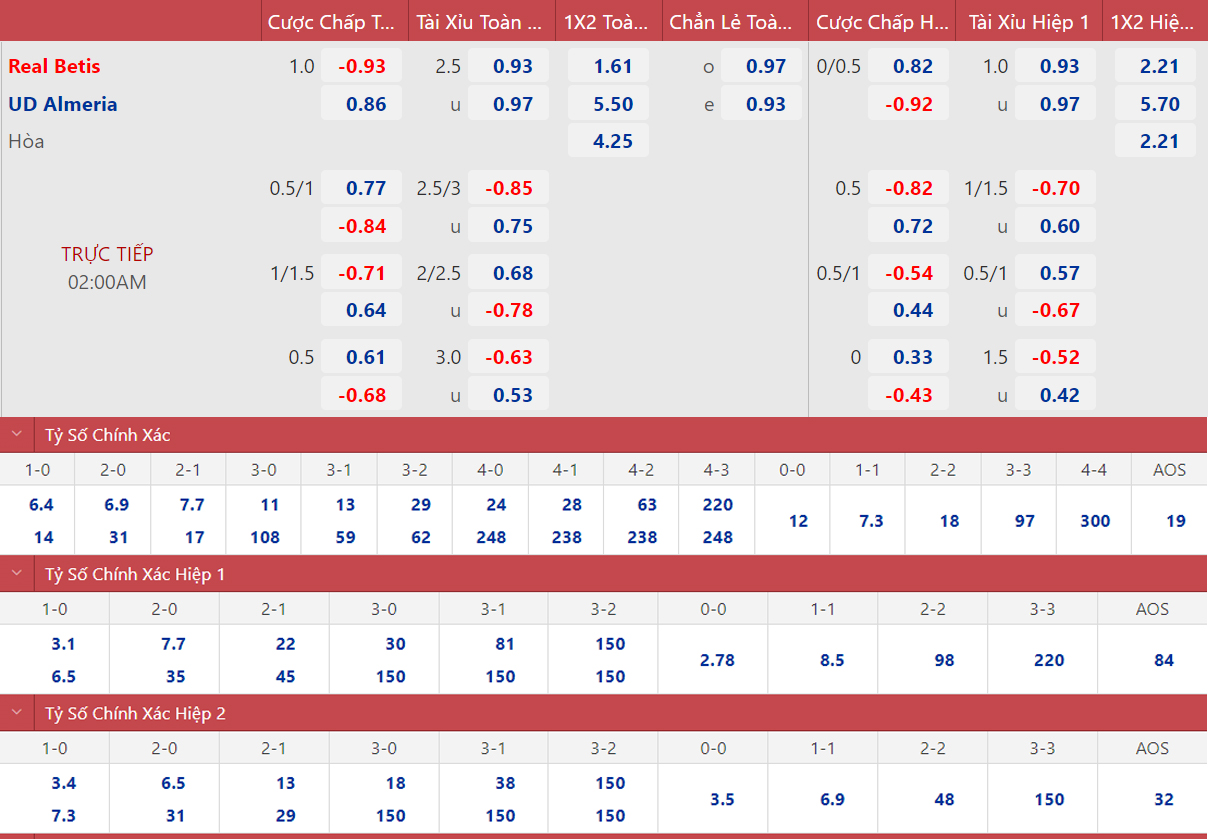Viewport: 1208px width, 839px height.
Task: Bet on full-match 4-4 score at 300
Action: point(1094,521)
